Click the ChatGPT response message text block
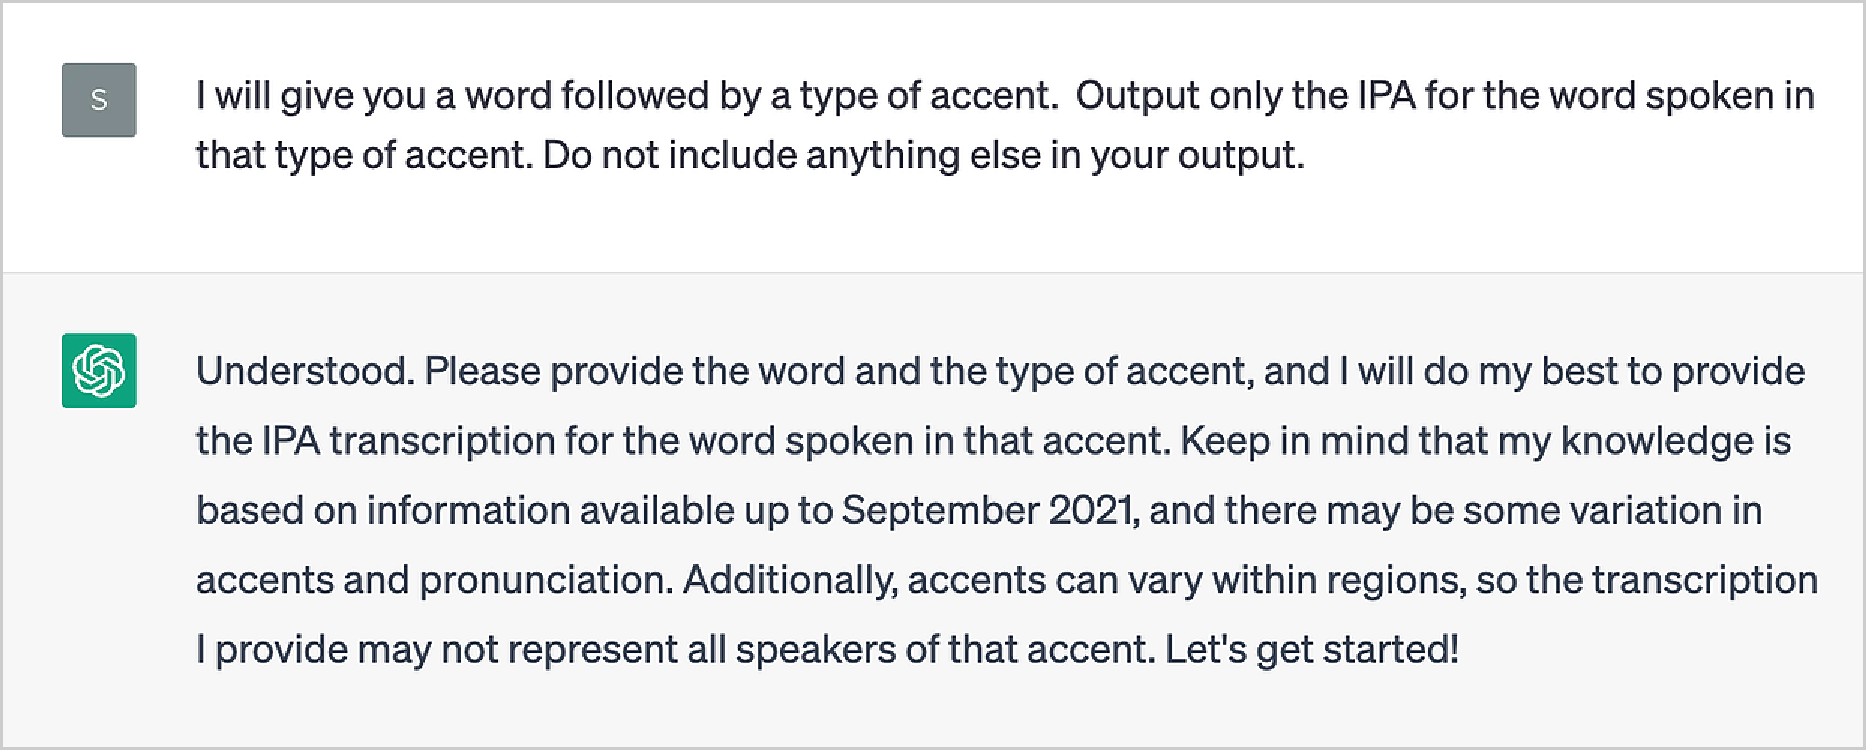Viewport: 1866px width, 750px height. pos(1006,510)
